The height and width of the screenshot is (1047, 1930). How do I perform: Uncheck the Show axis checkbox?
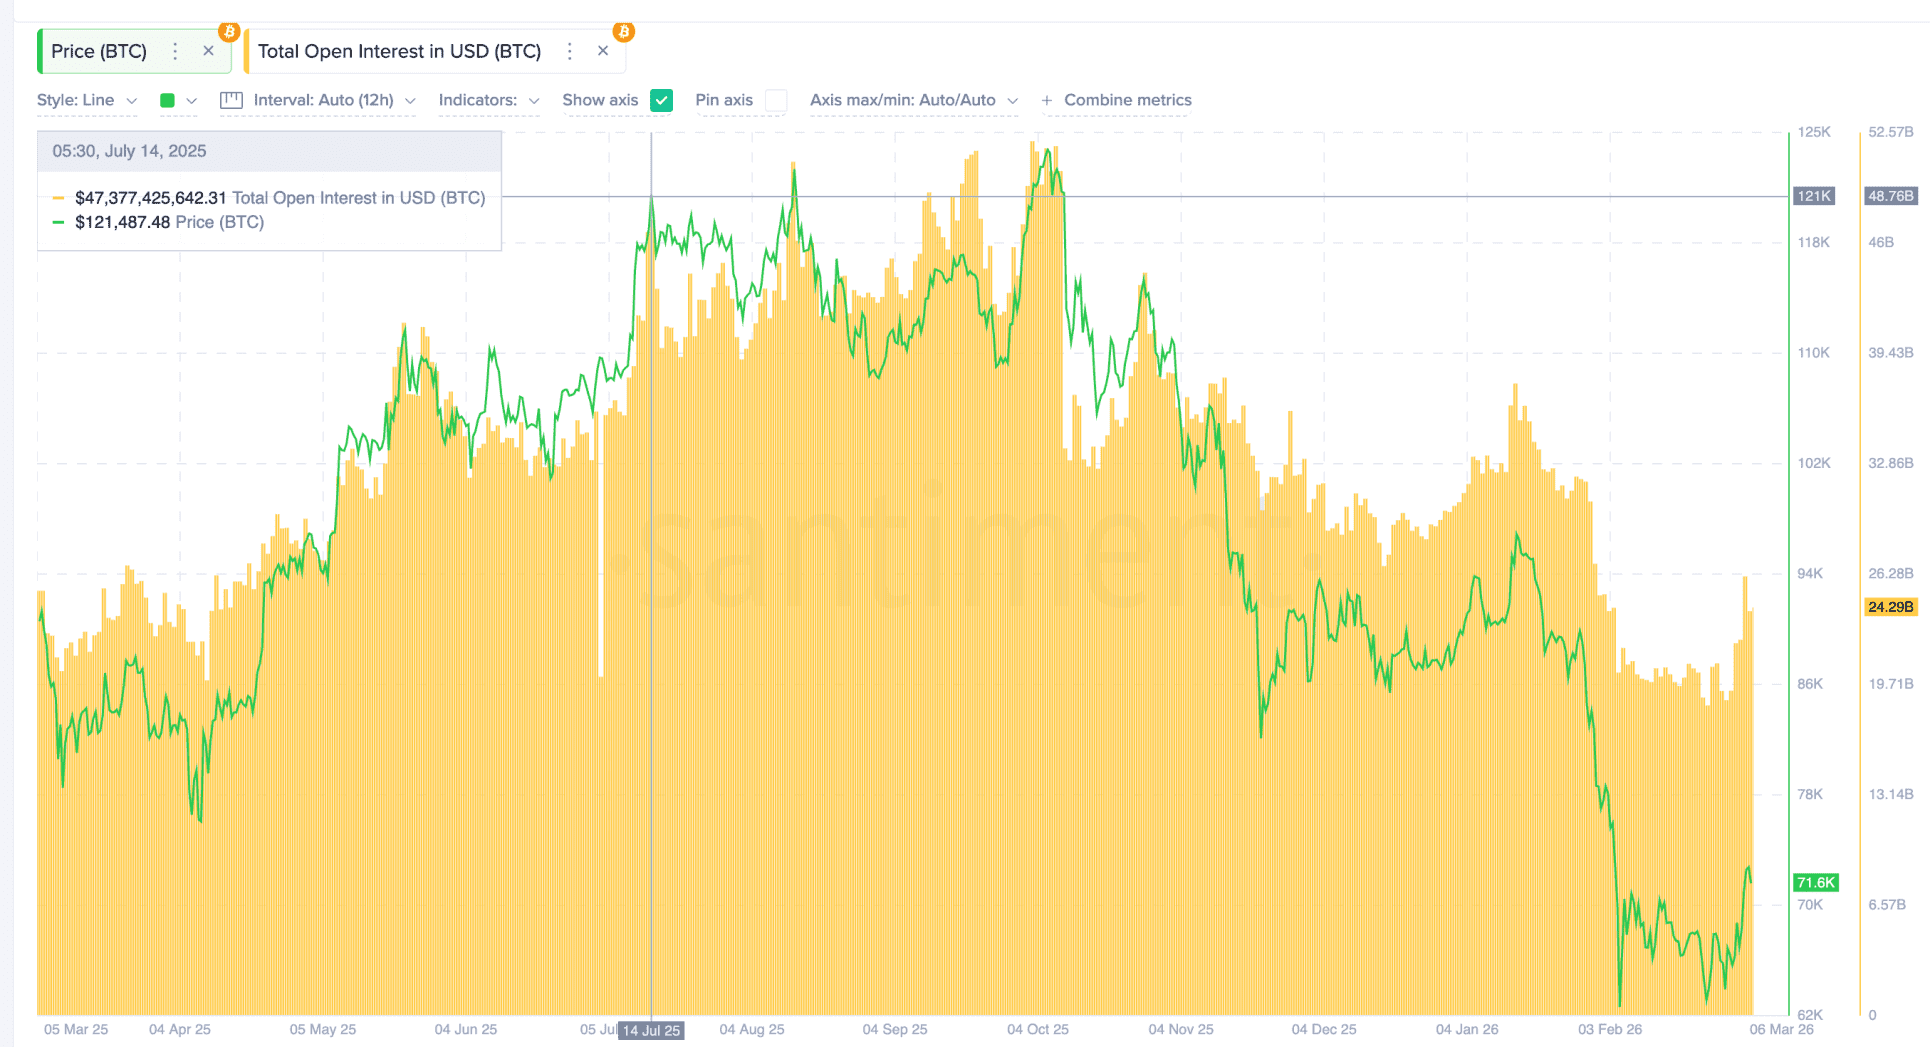(x=661, y=100)
